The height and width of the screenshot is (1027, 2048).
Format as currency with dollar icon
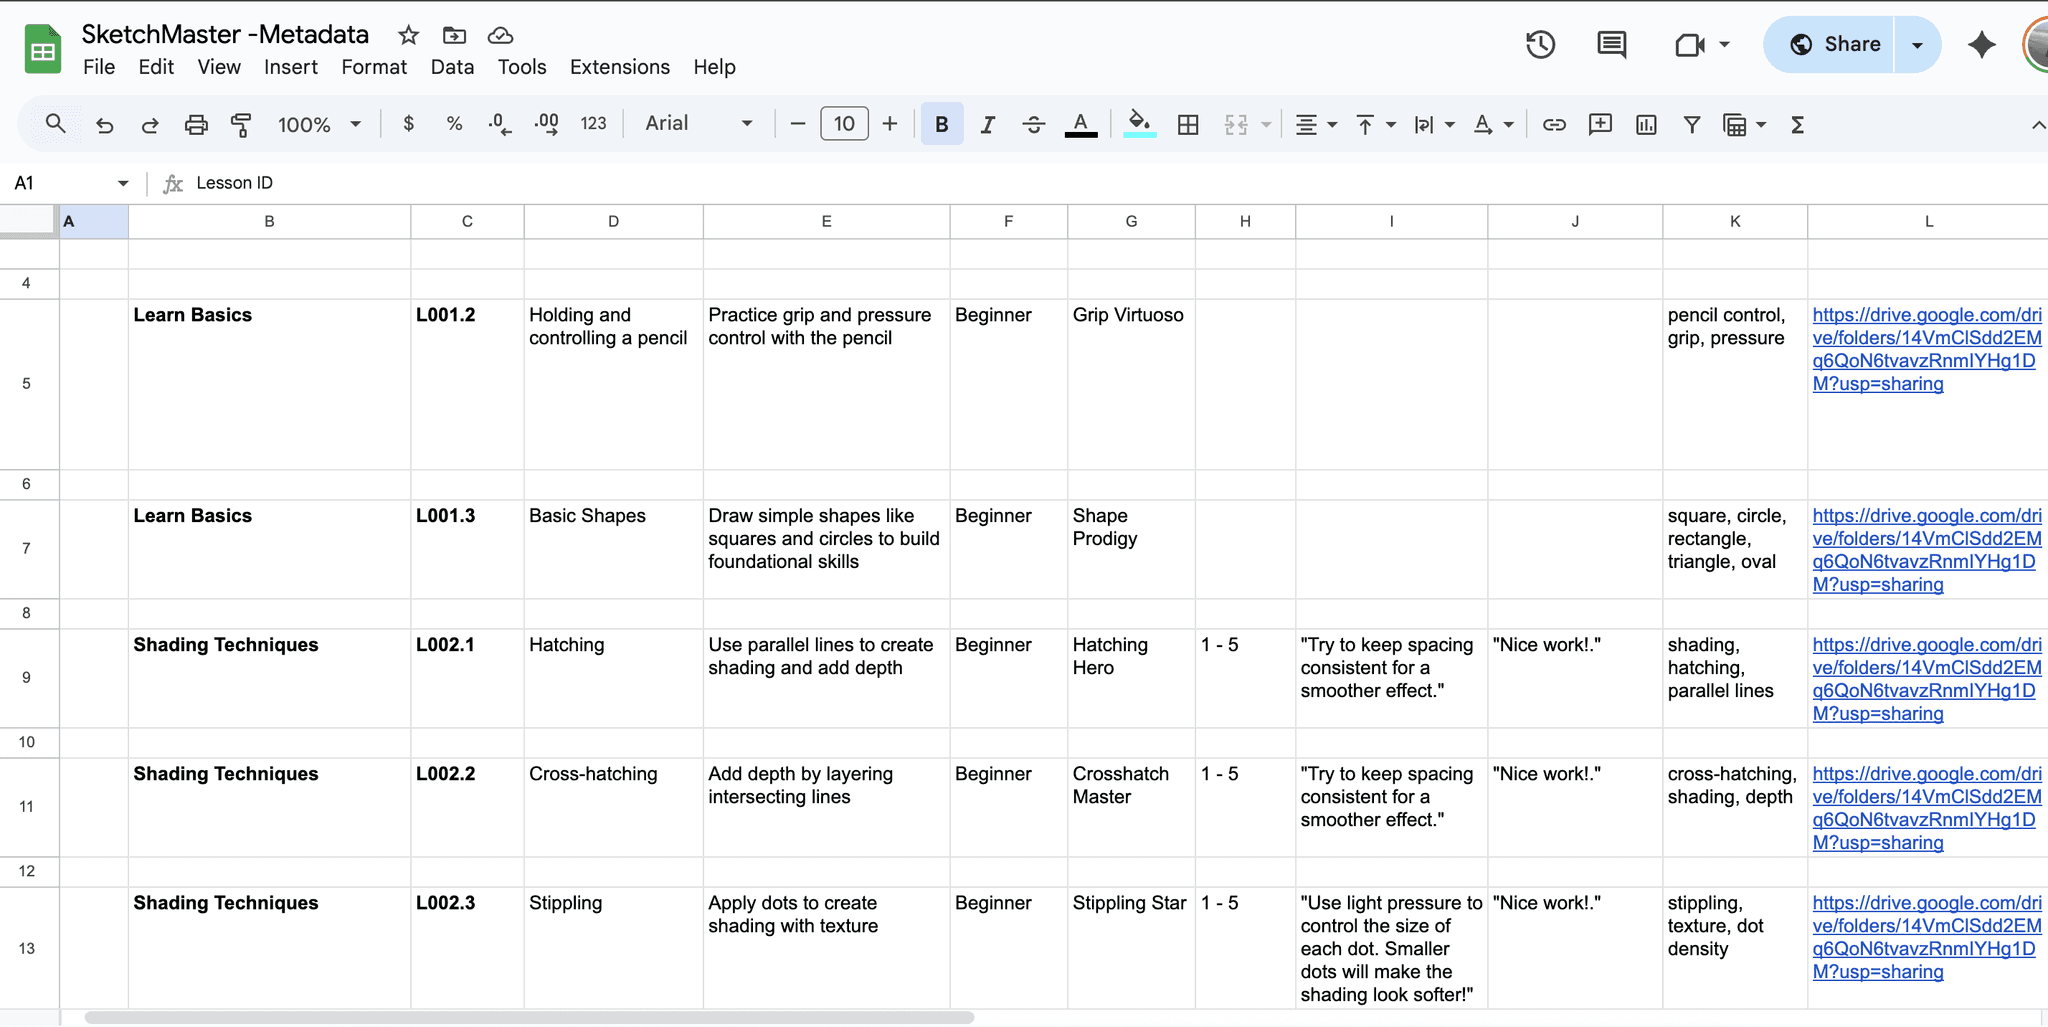coord(408,124)
